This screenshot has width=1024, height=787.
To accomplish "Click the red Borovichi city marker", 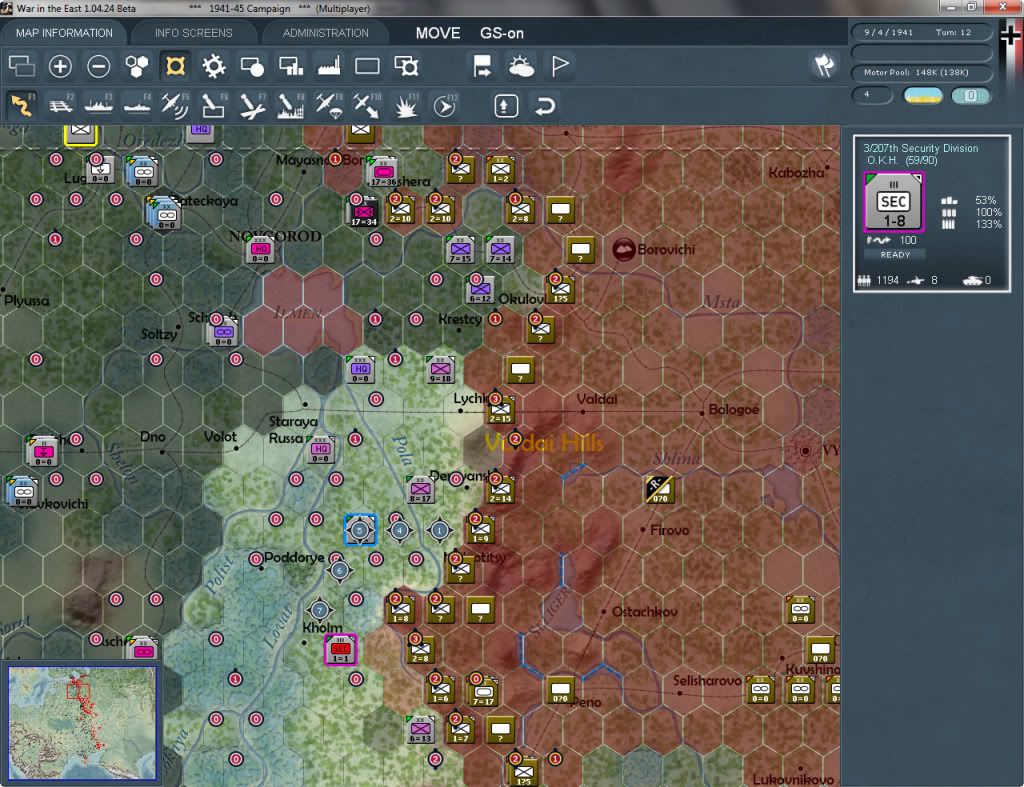I will [x=624, y=249].
